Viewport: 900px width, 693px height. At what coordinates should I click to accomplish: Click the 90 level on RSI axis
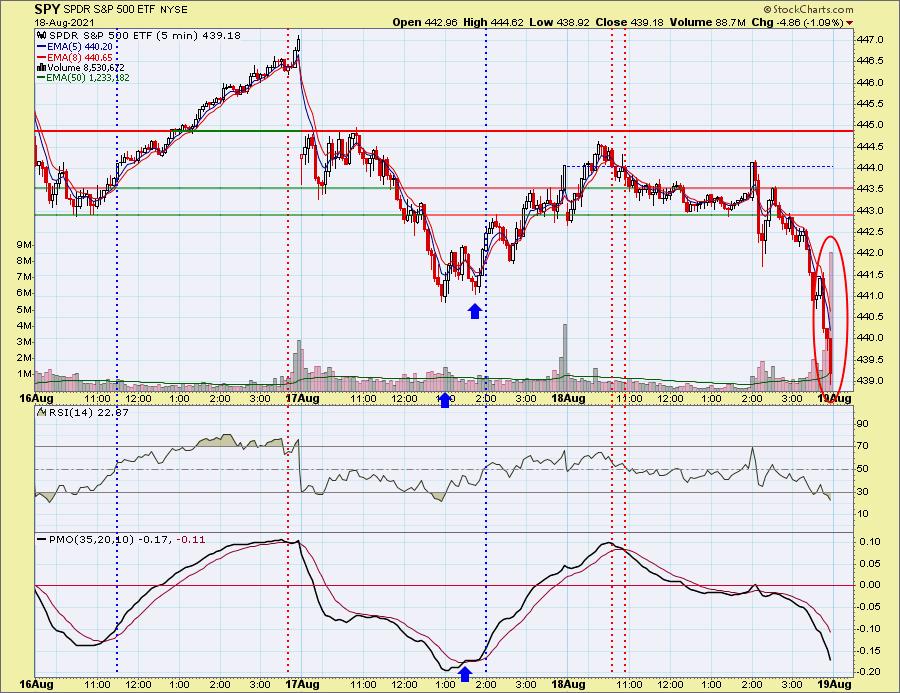click(x=863, y=424)
